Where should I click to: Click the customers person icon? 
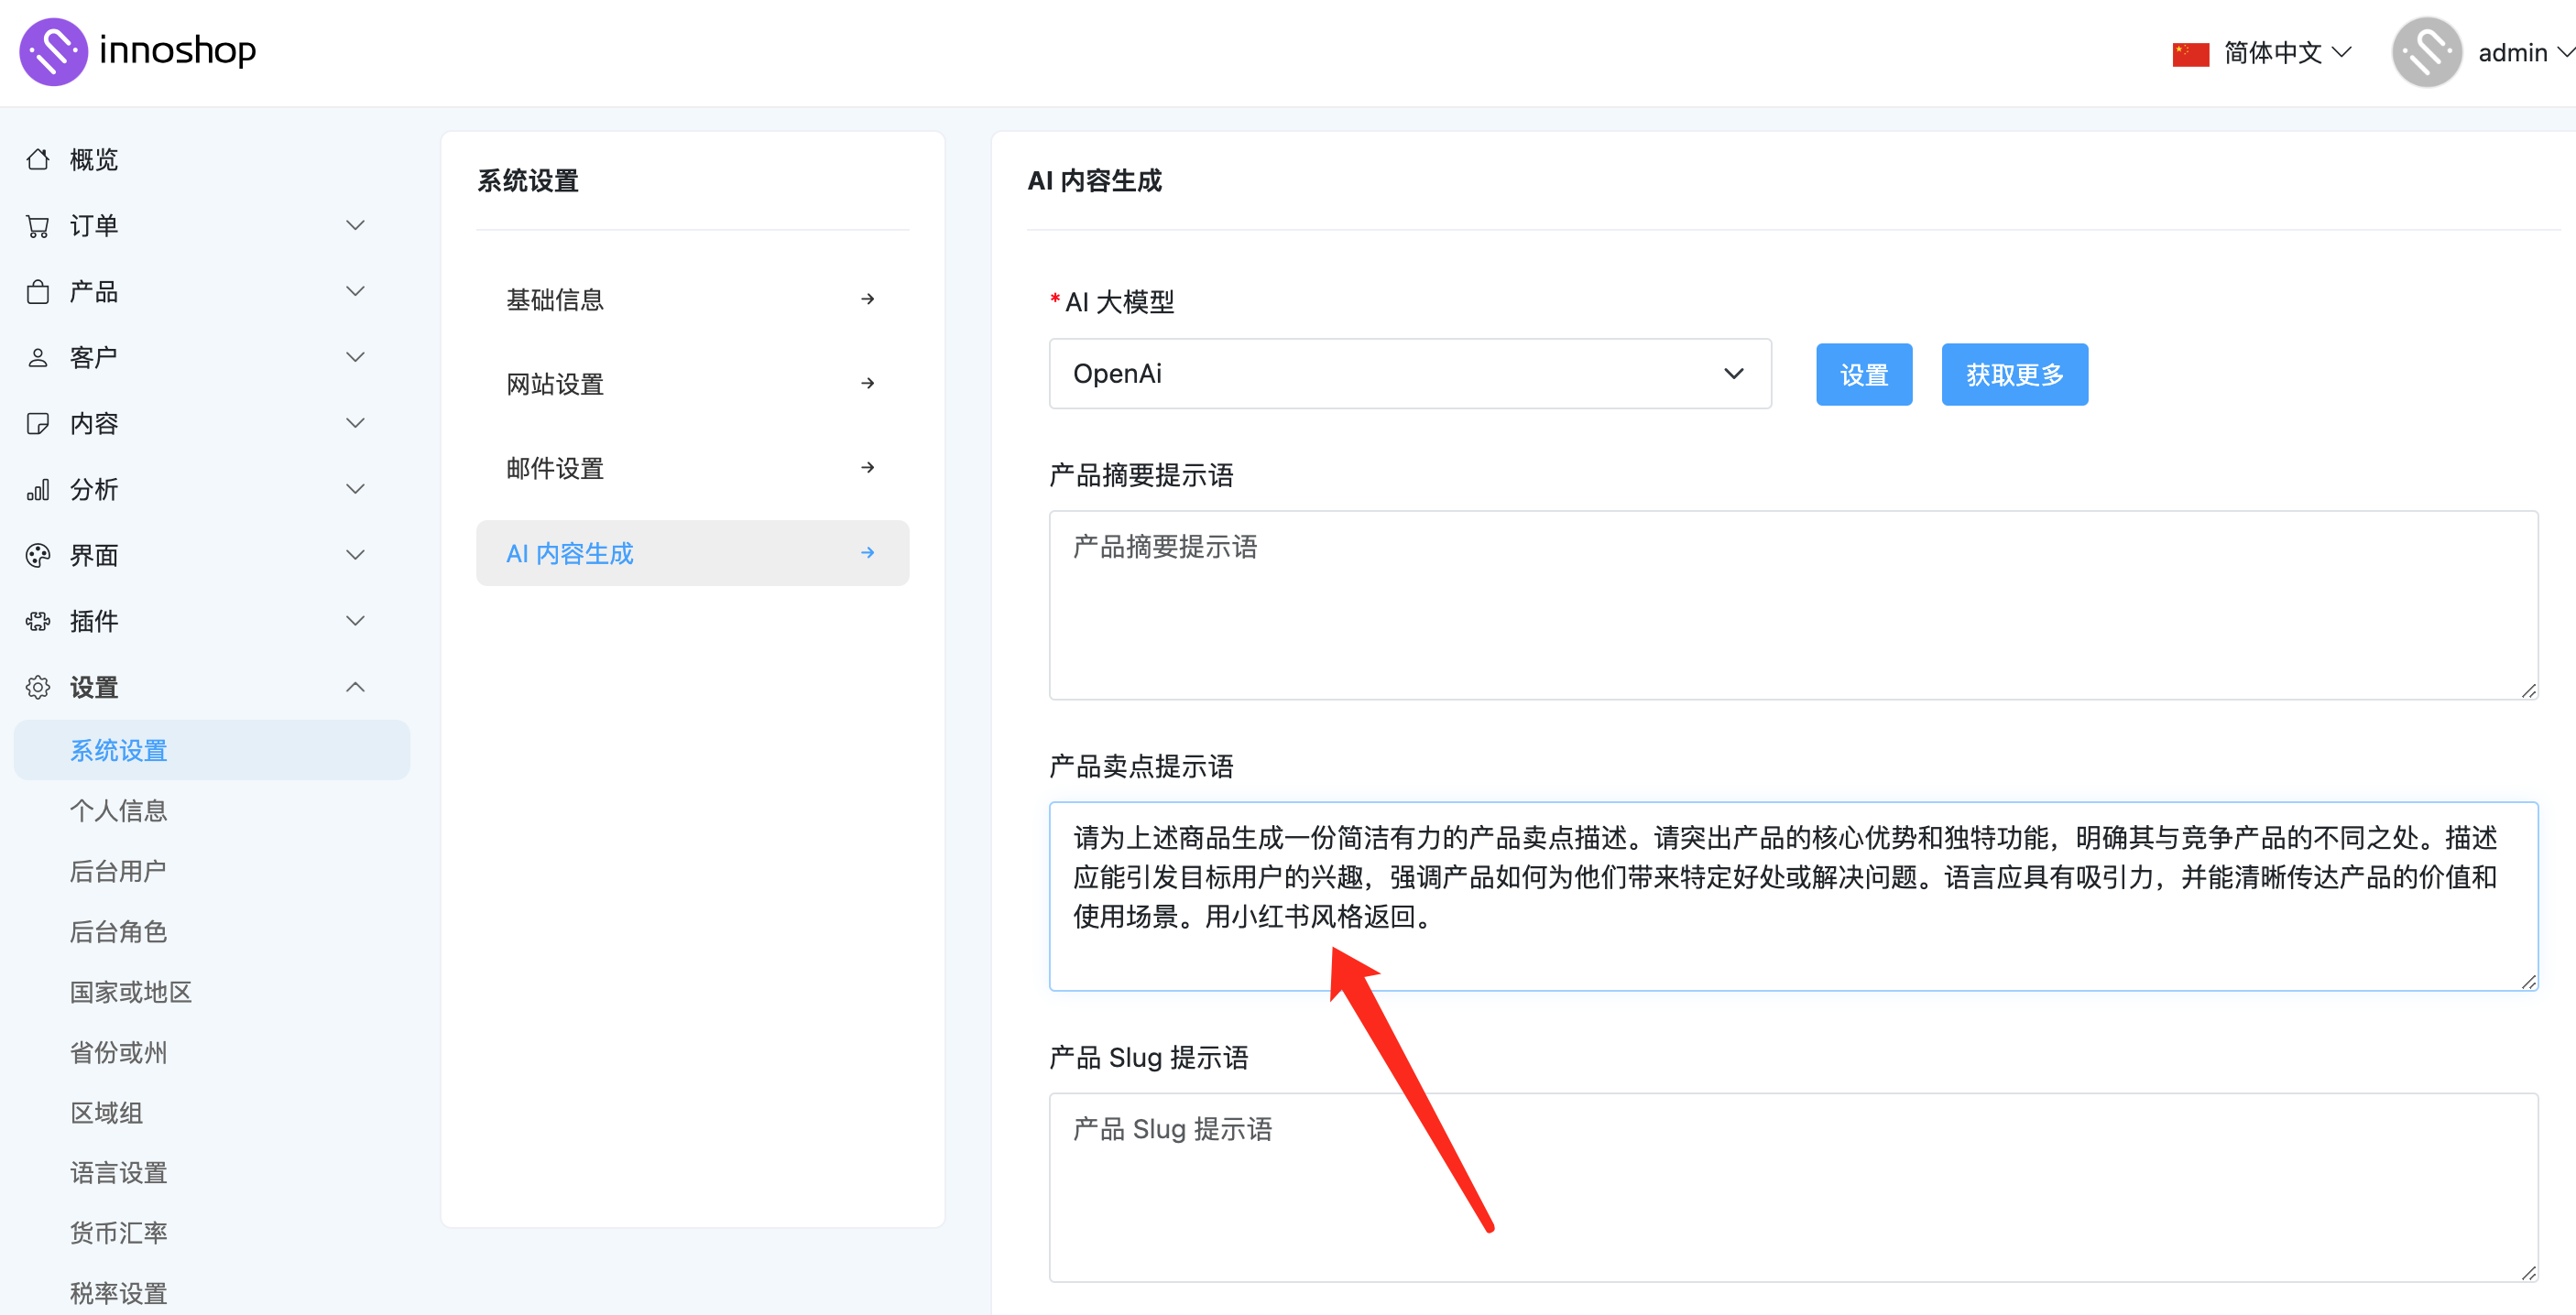[38, 357]
